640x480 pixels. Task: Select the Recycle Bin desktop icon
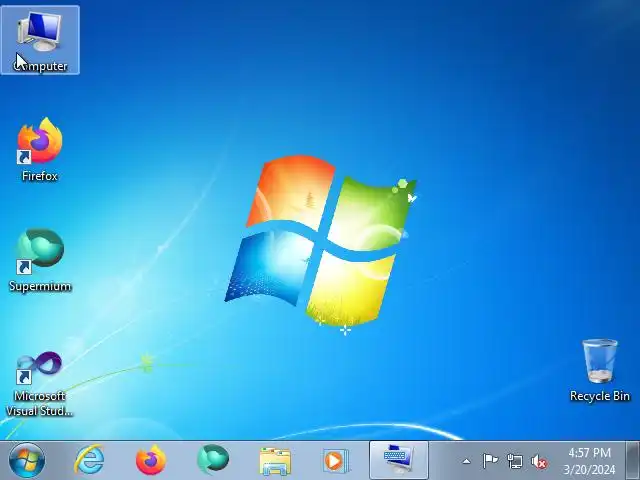(x=600, y=370)
